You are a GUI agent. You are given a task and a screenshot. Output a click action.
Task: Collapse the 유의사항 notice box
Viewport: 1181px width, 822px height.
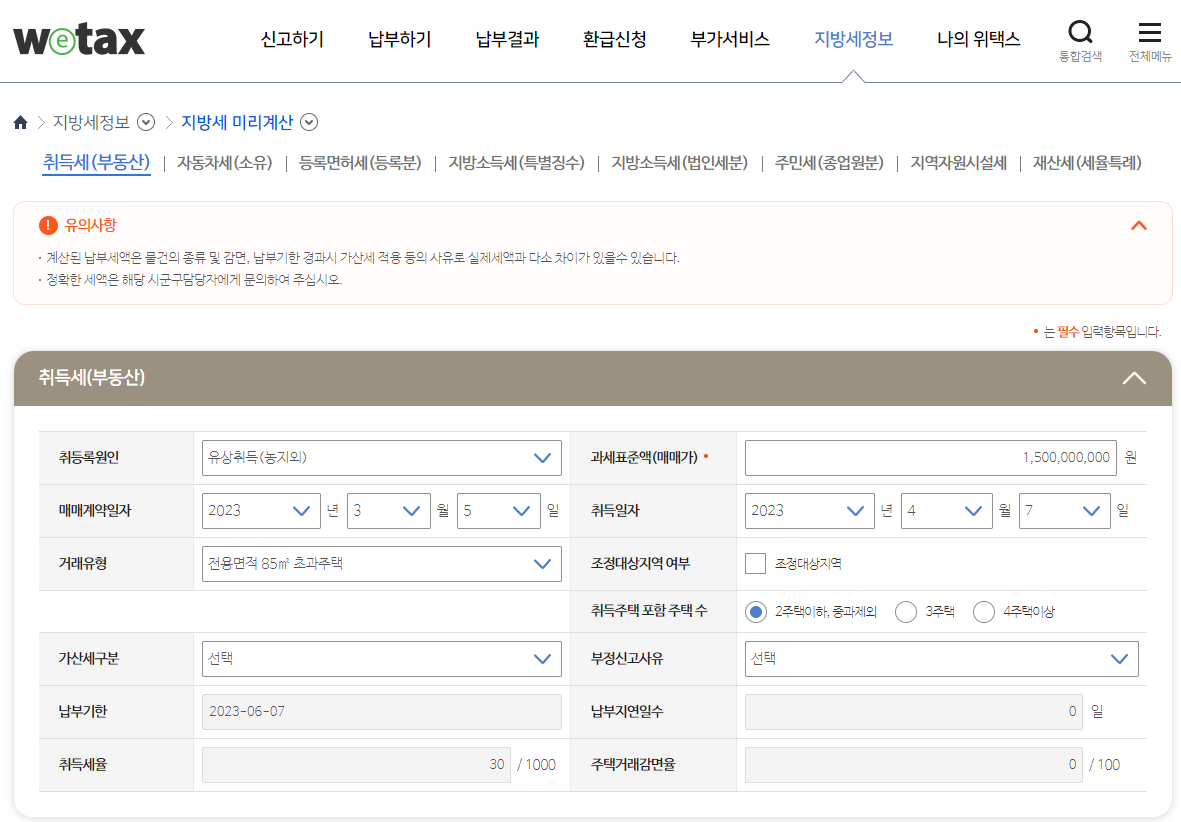pos(1139,225)
